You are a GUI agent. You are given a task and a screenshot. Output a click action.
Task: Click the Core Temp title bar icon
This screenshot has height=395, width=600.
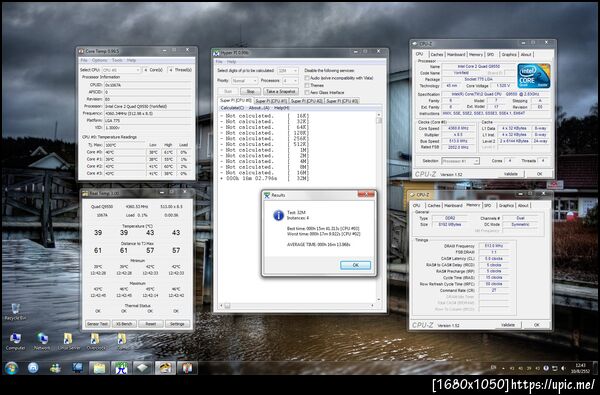pyautogui.click(x=81, y=51)
